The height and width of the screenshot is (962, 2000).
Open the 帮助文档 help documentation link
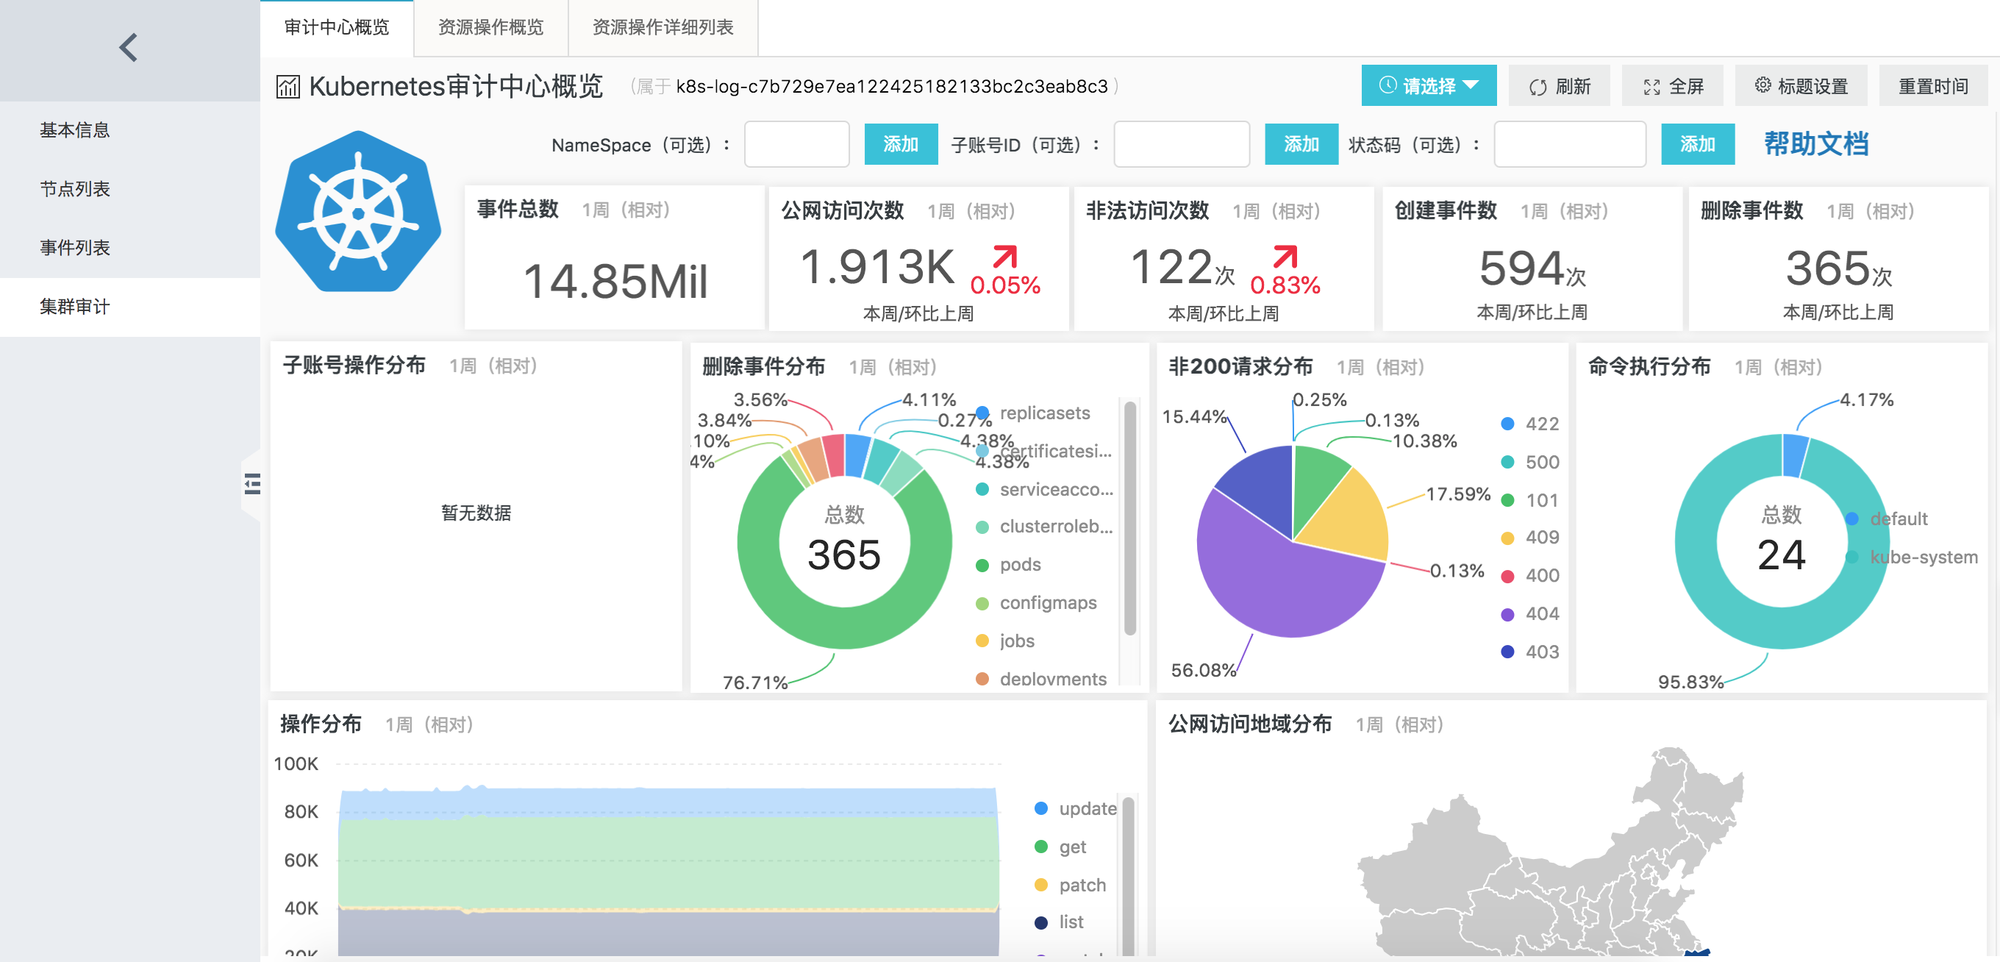coord(1816,144)
